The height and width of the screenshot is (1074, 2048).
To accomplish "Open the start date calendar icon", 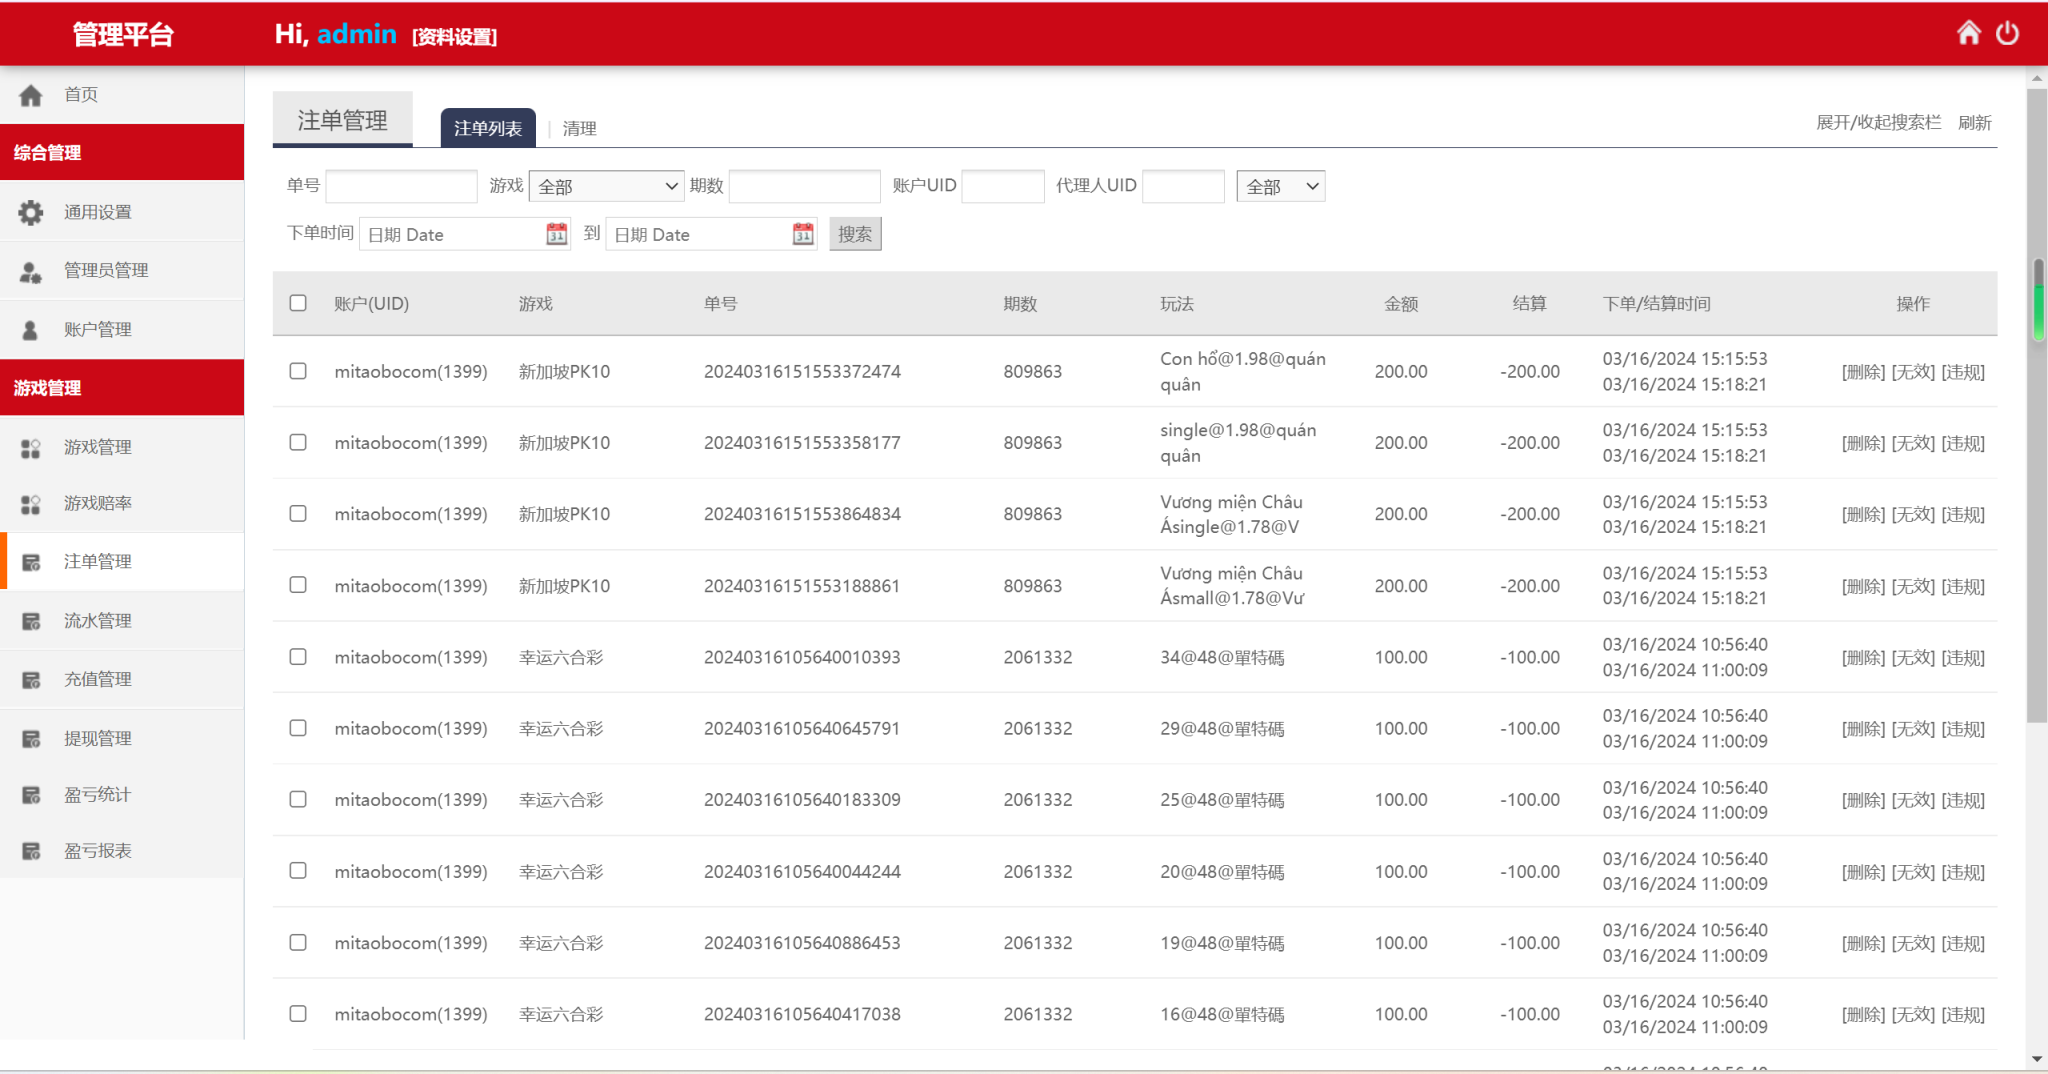I will click(556, 234).
